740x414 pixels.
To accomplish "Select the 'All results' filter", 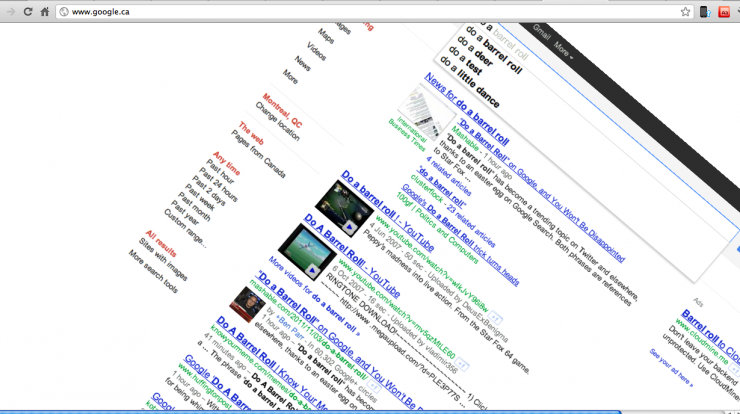I will (x=161, y=244).
